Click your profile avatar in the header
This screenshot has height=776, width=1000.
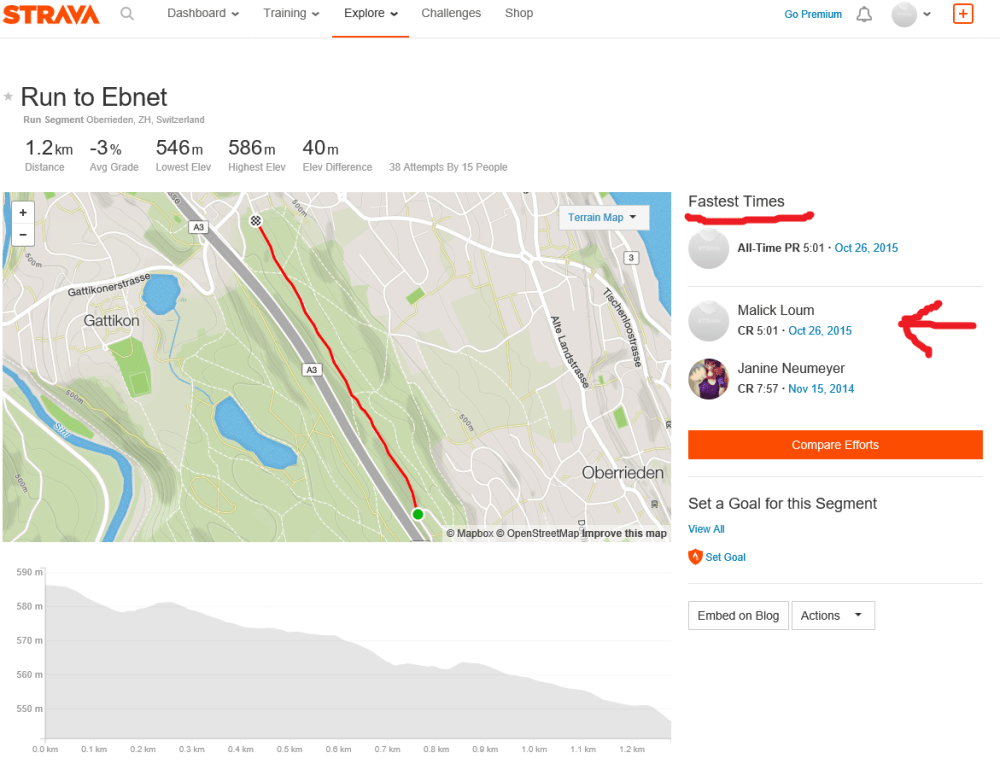904,14
